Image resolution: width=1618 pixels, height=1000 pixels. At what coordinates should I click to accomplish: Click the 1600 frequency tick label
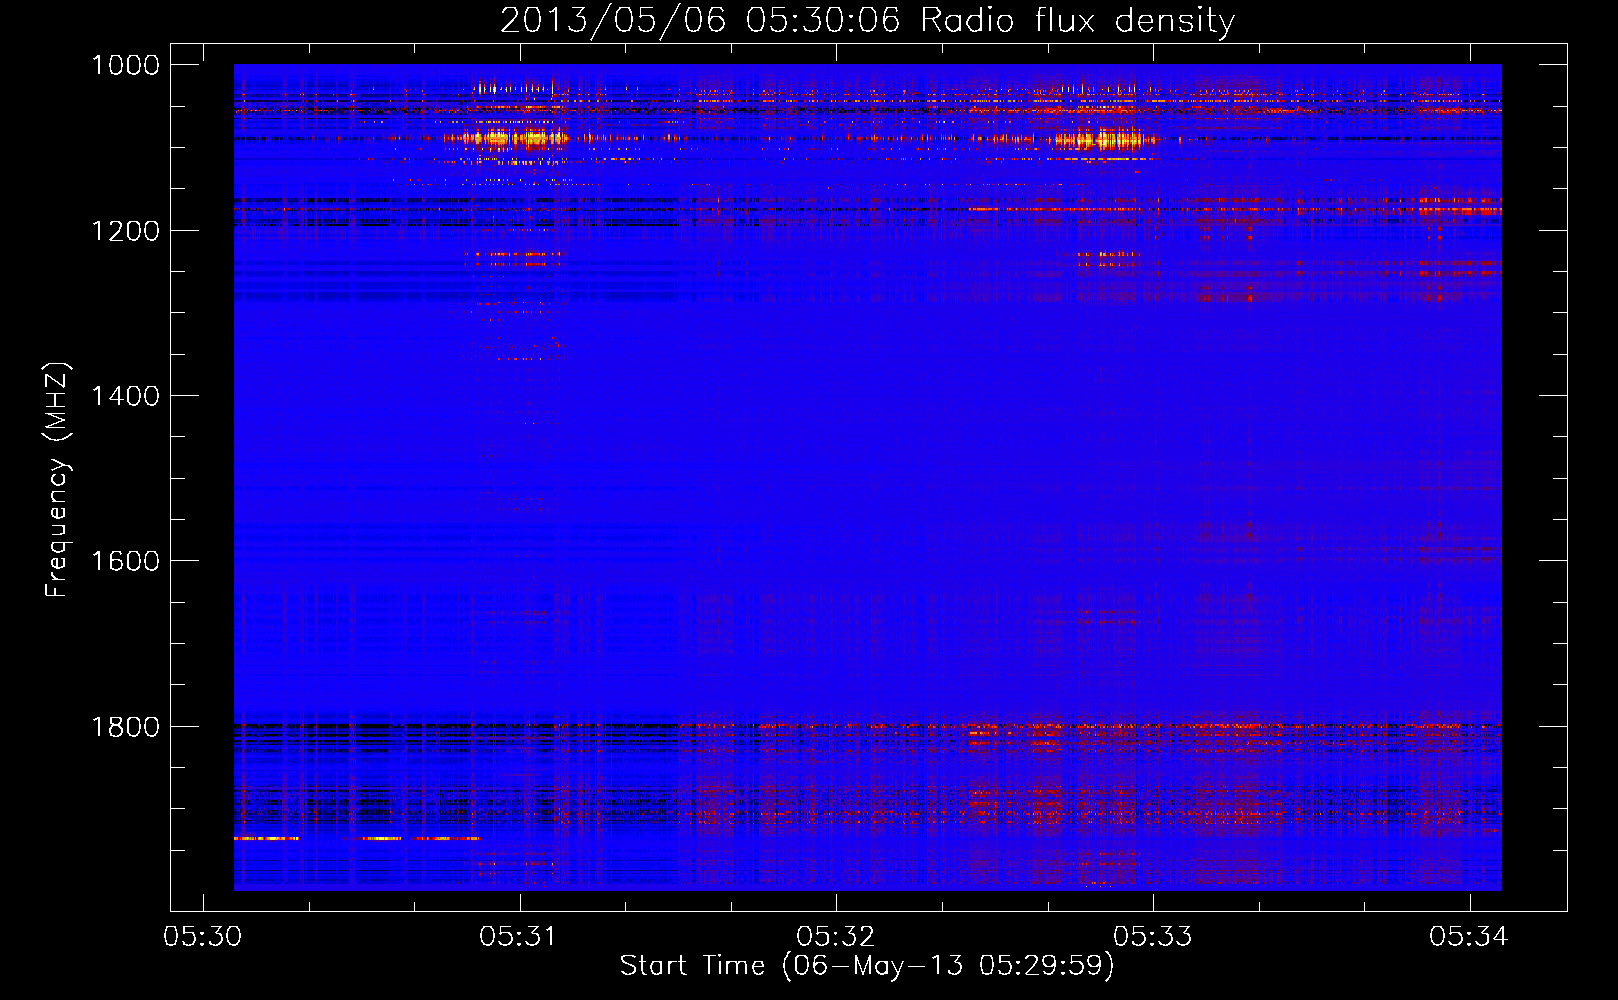point(125,561)
